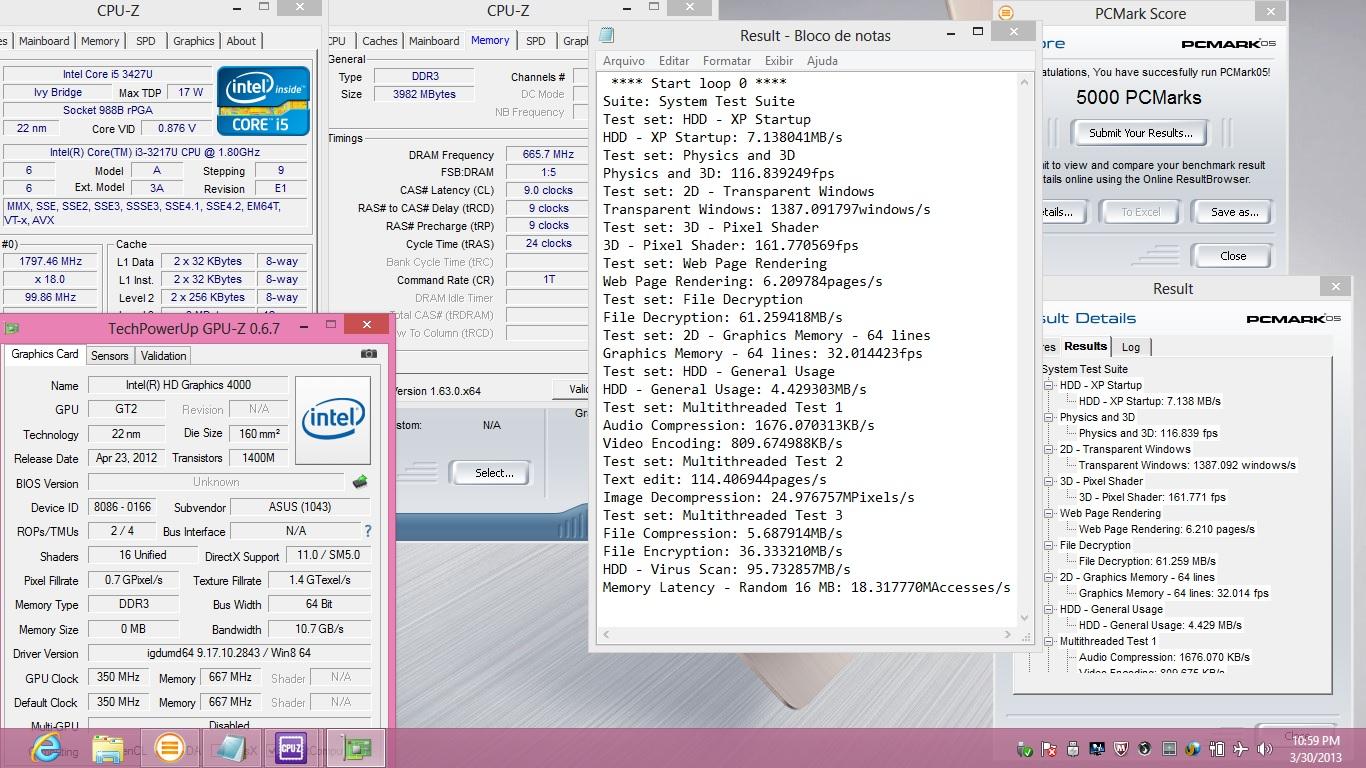Click the Save as... button in PCMark

[1235, 212]
